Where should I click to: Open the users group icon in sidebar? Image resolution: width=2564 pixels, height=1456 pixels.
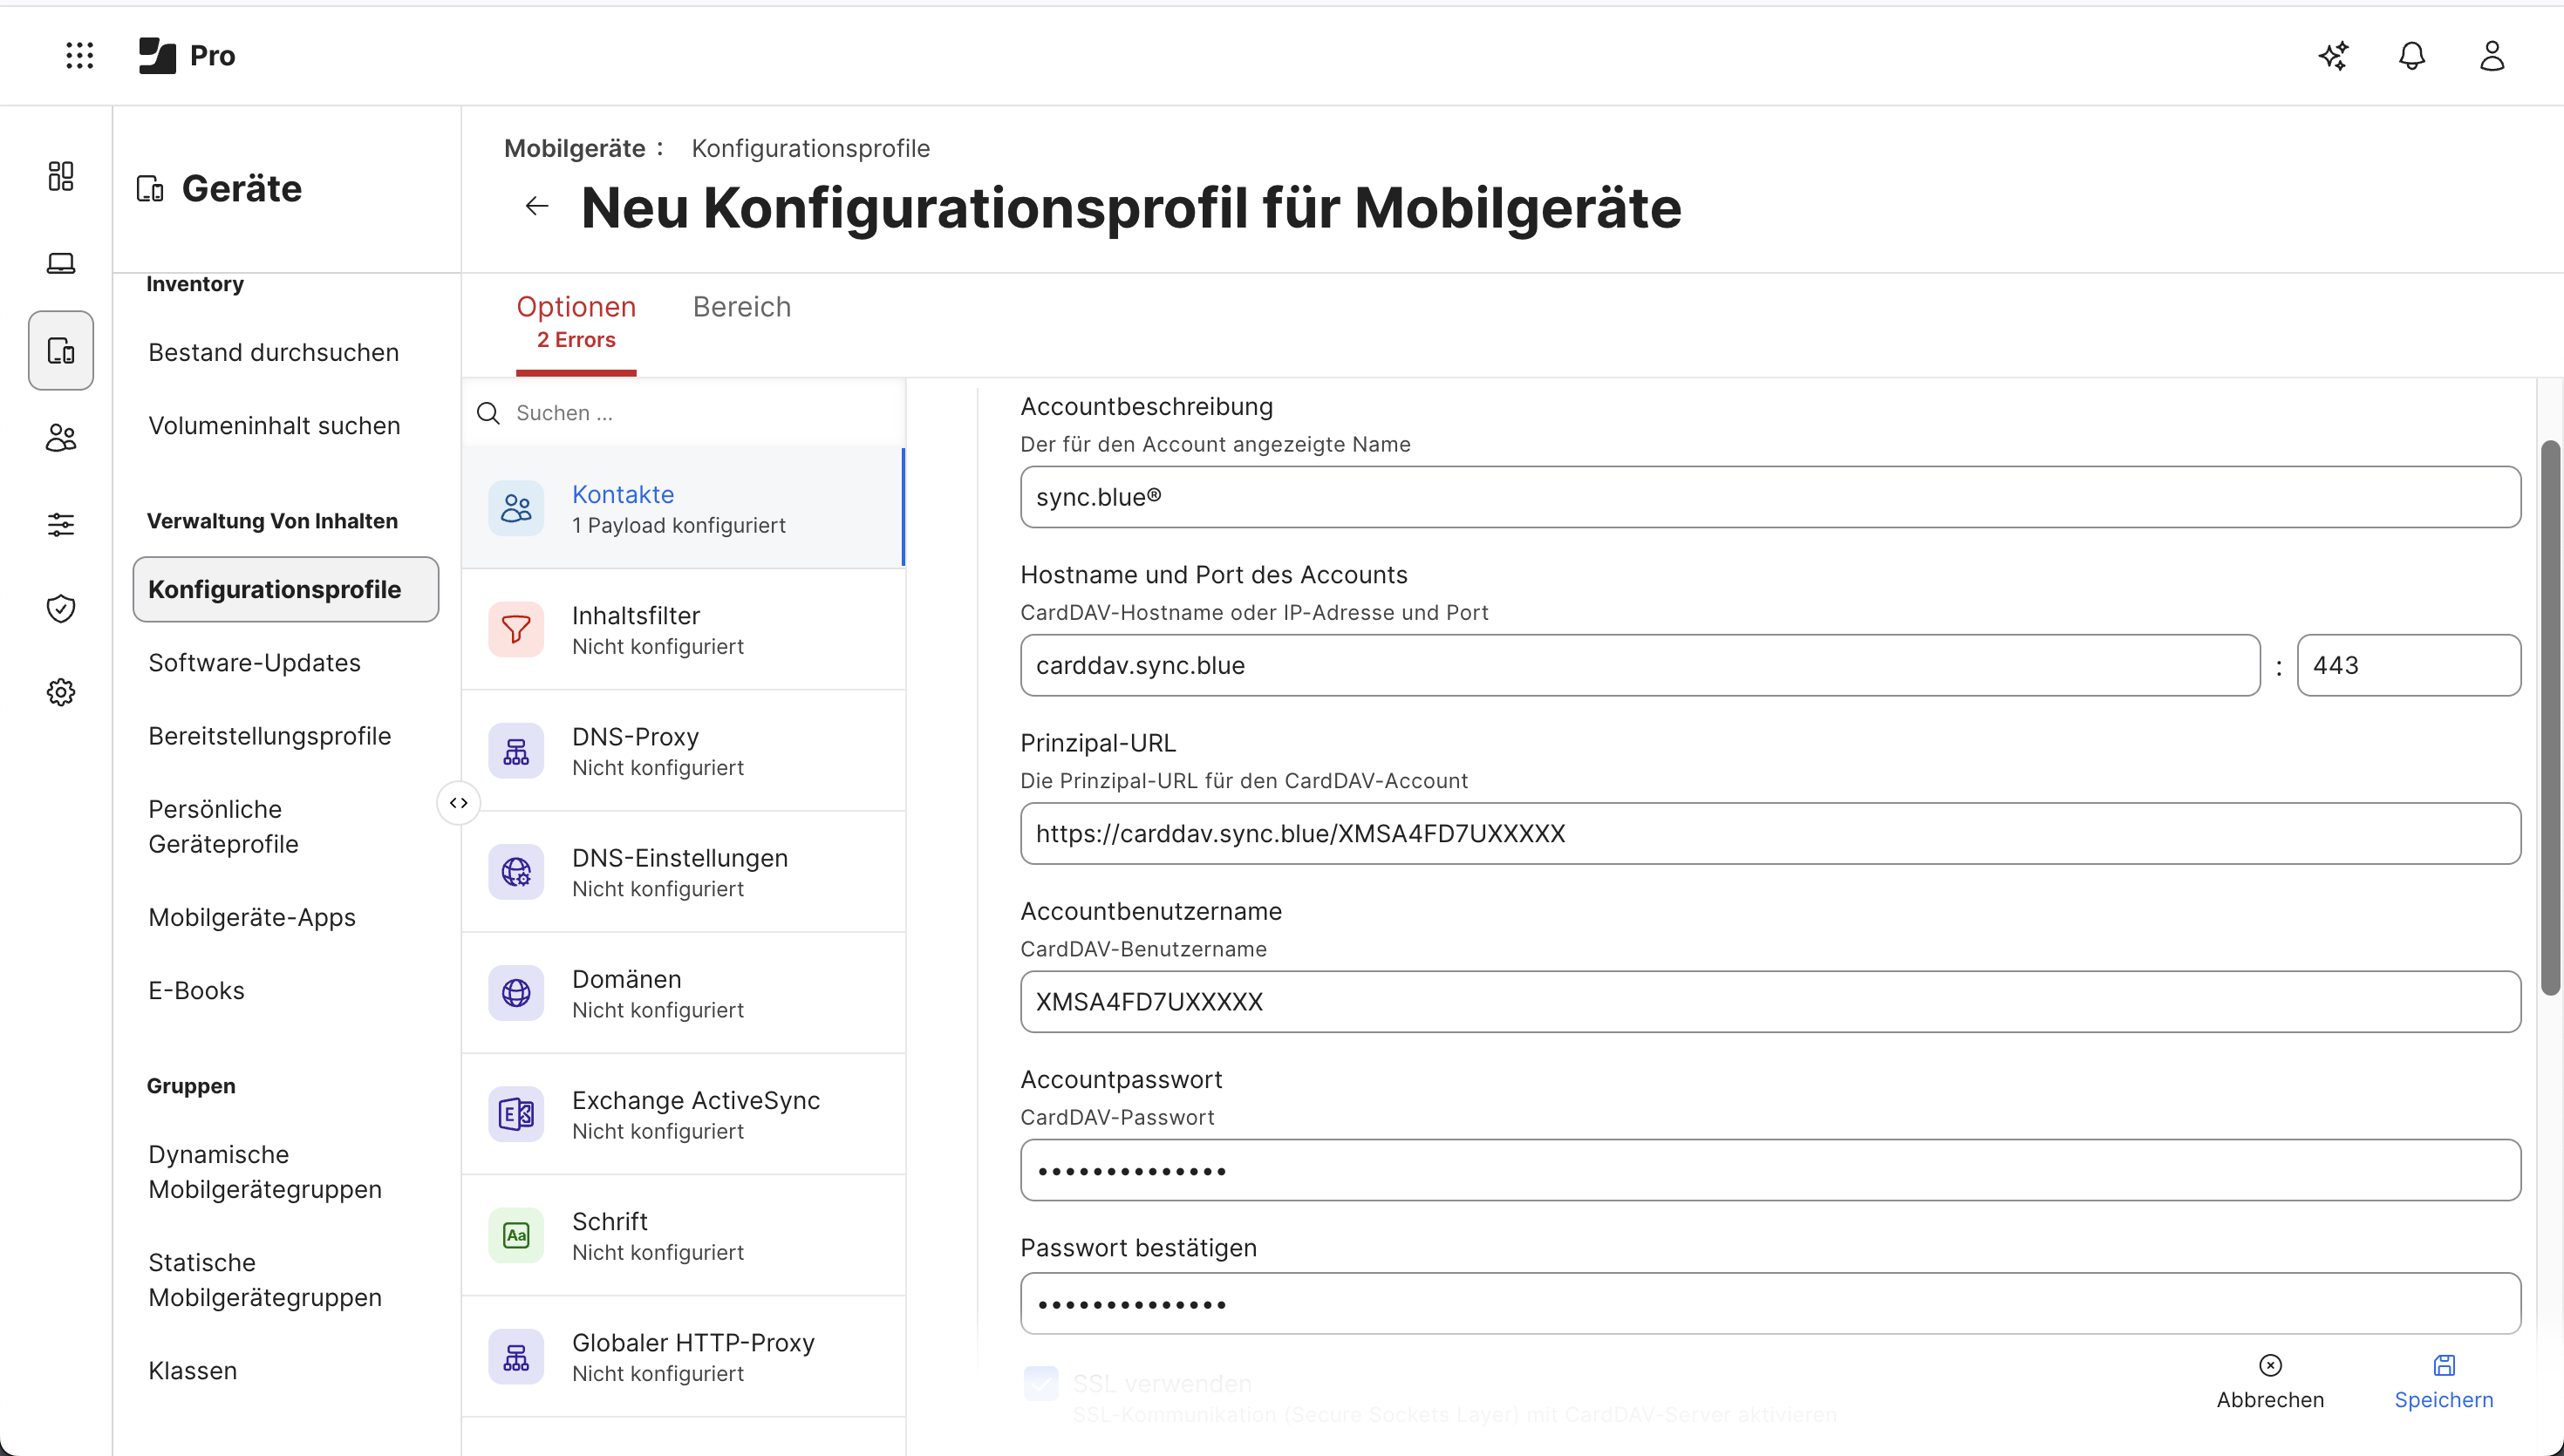(61, 437)
